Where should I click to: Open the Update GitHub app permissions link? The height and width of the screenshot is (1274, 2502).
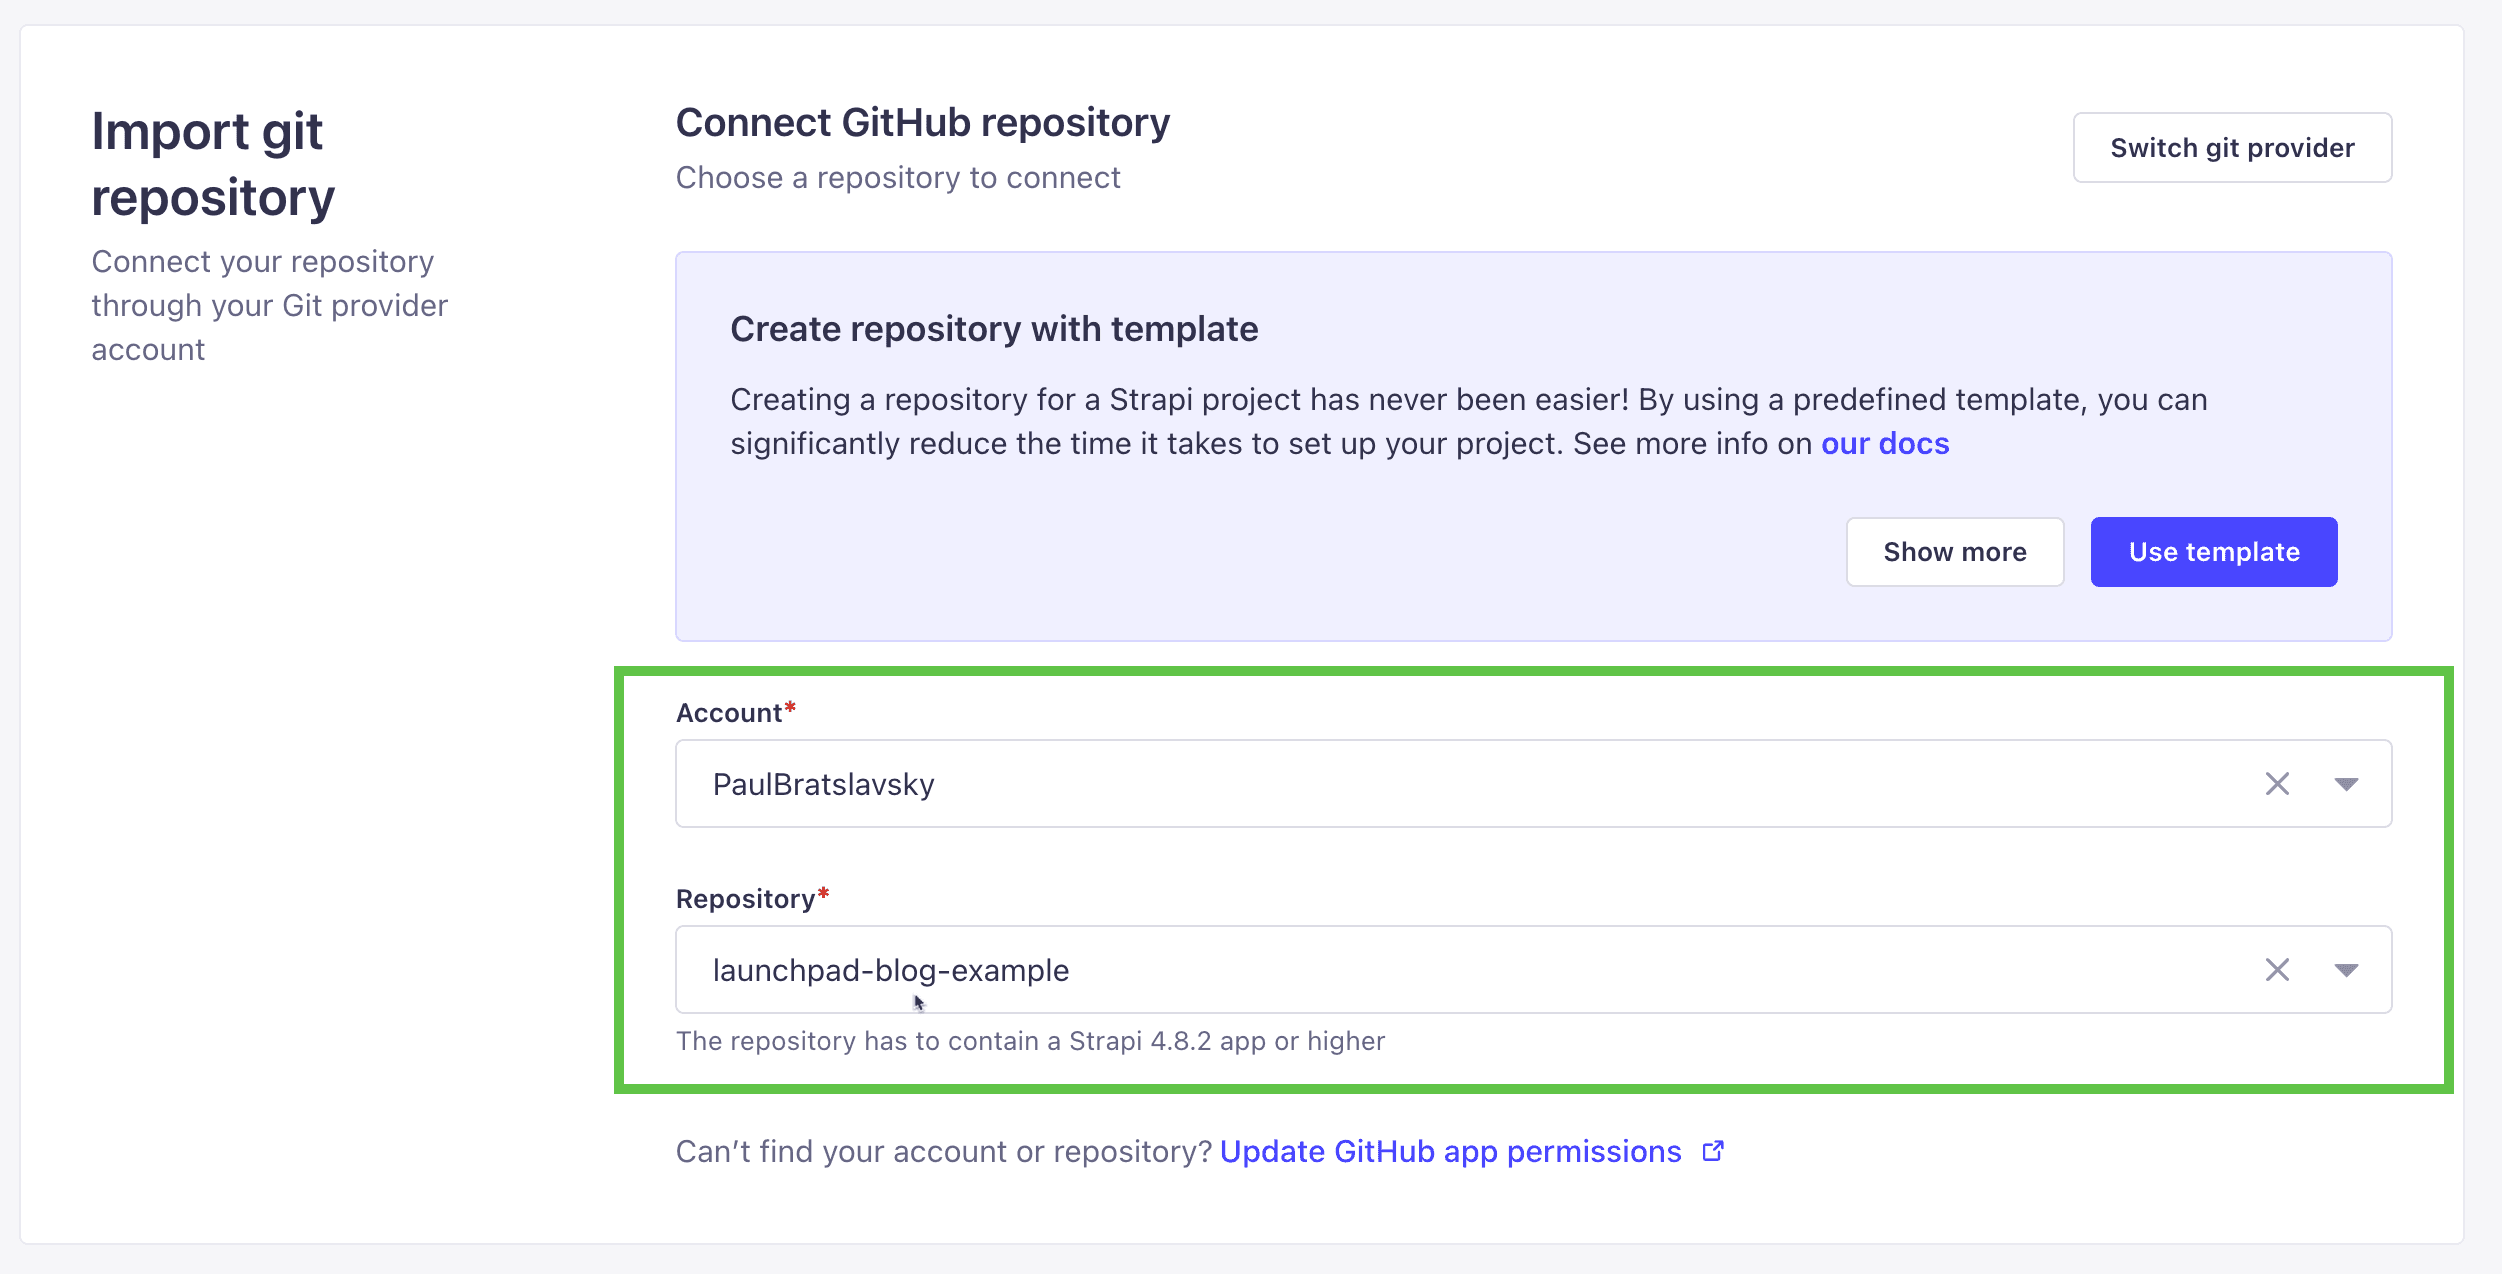pyautogui.click(x=1450, y=1151)
